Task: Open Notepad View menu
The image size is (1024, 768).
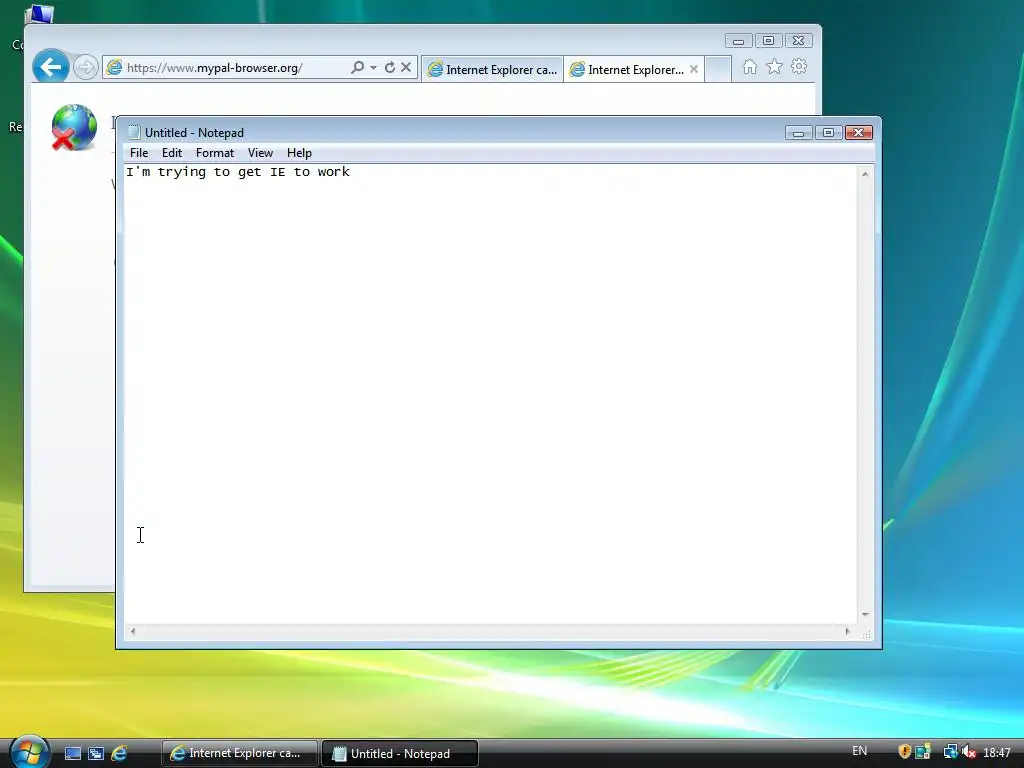Action: pos(260,153)
